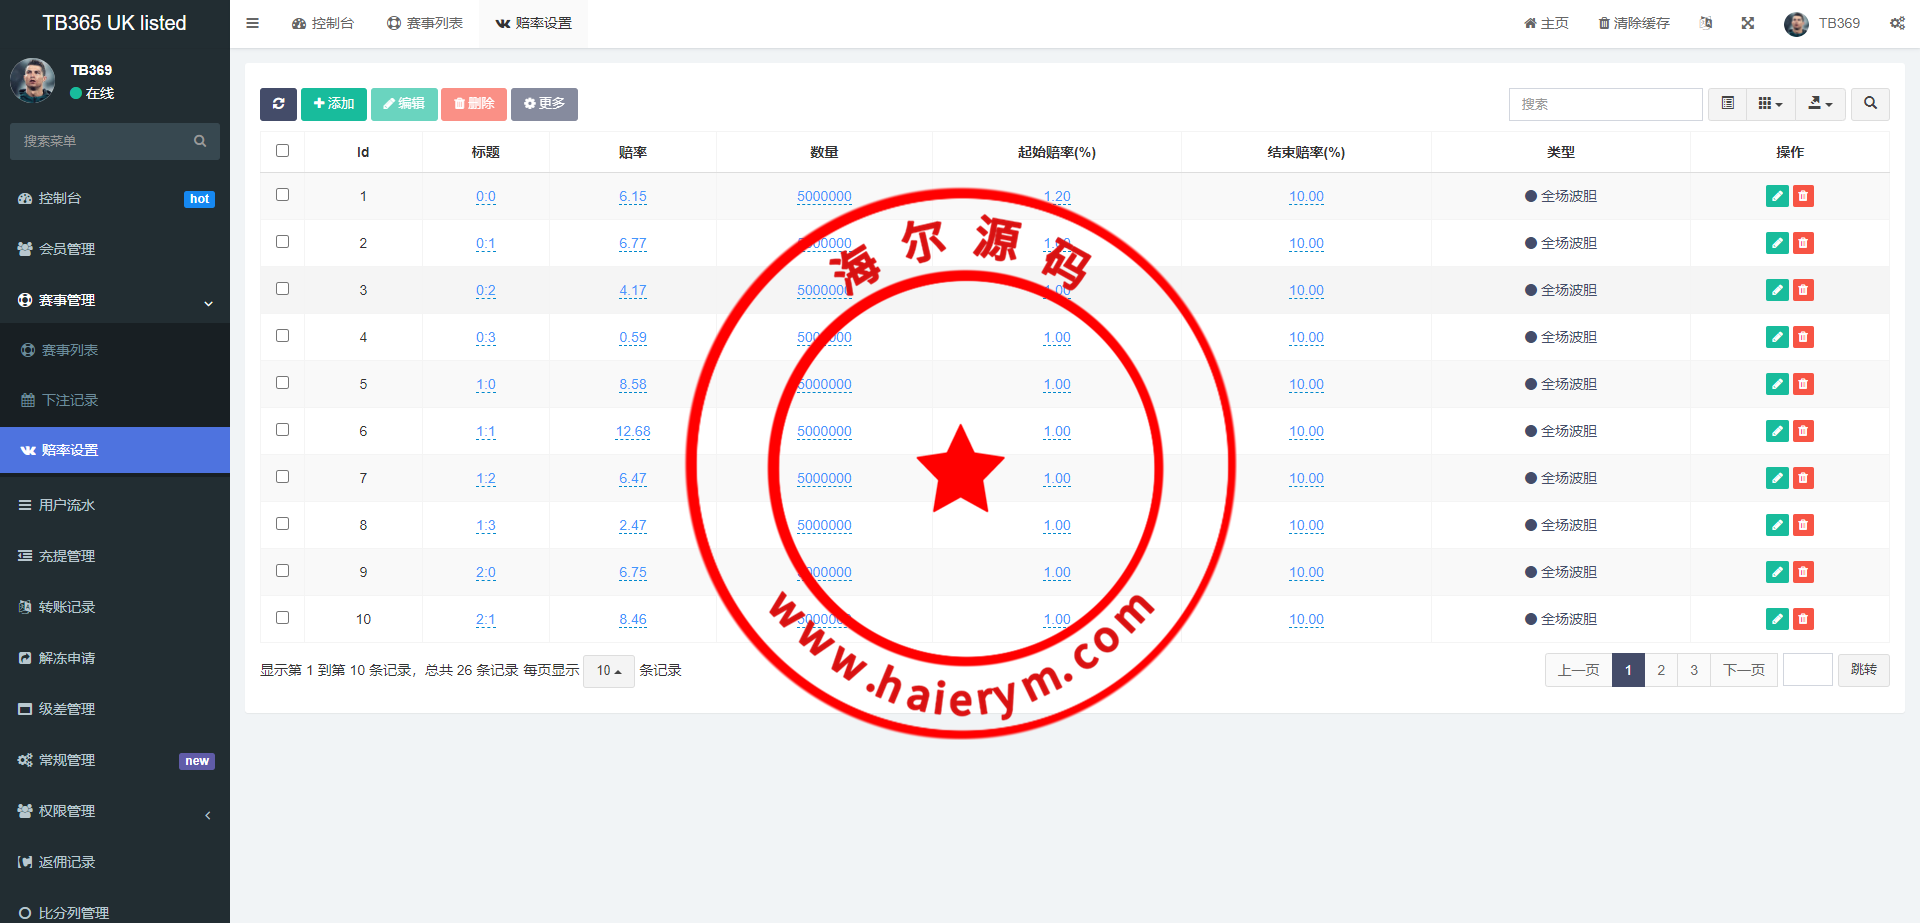Open the records per page dropdown
This screenshot has height=923, width=1920.
608,671
